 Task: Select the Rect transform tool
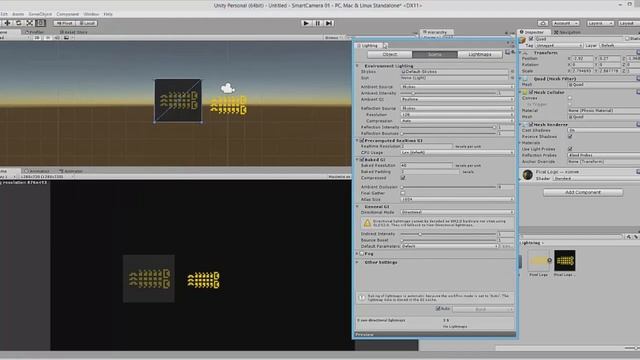tap(40, 23)
